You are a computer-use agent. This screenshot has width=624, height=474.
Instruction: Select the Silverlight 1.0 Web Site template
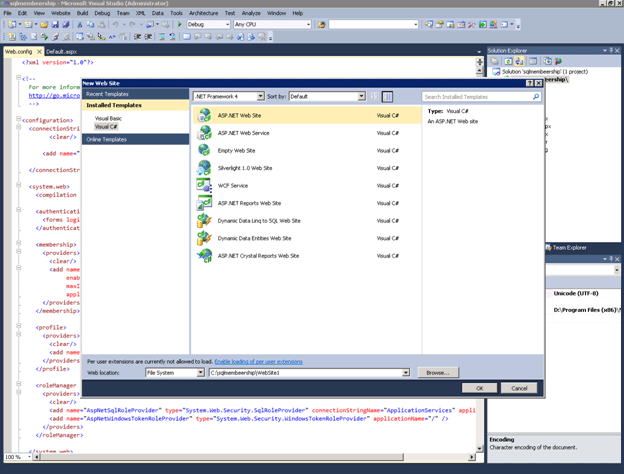[x=307, y=168]
